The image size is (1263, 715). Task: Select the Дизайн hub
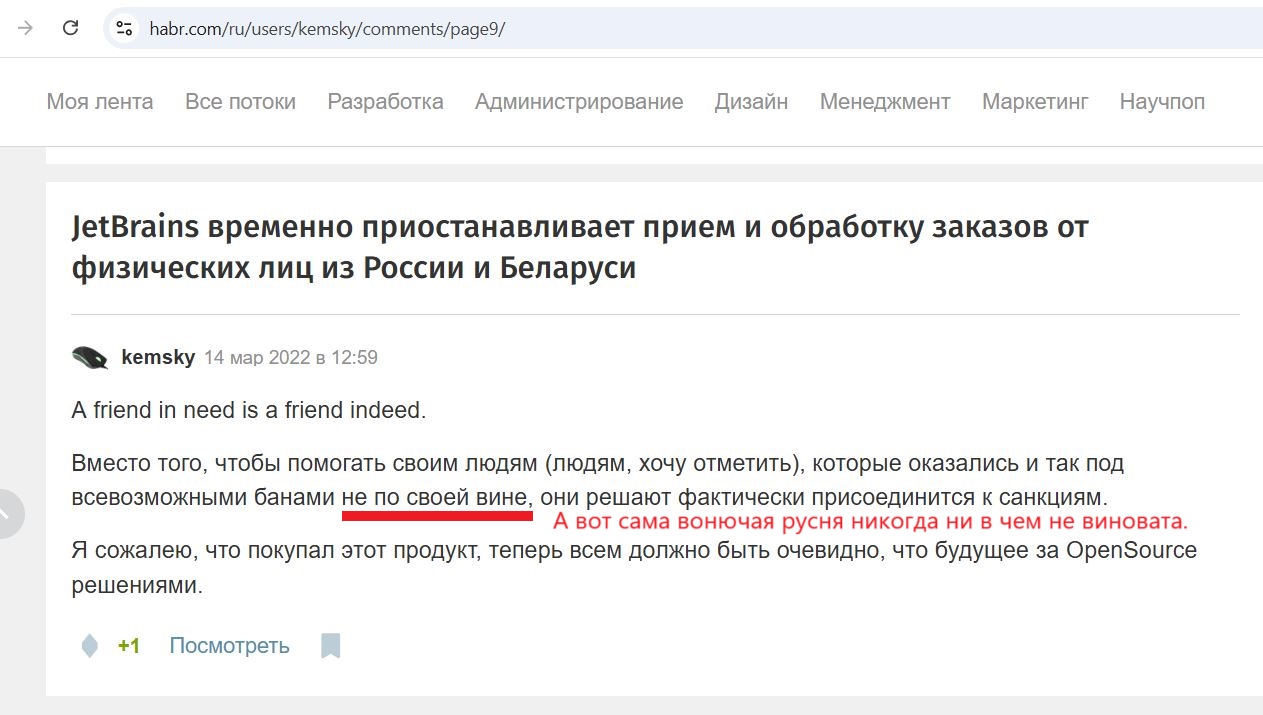point(751,101)
